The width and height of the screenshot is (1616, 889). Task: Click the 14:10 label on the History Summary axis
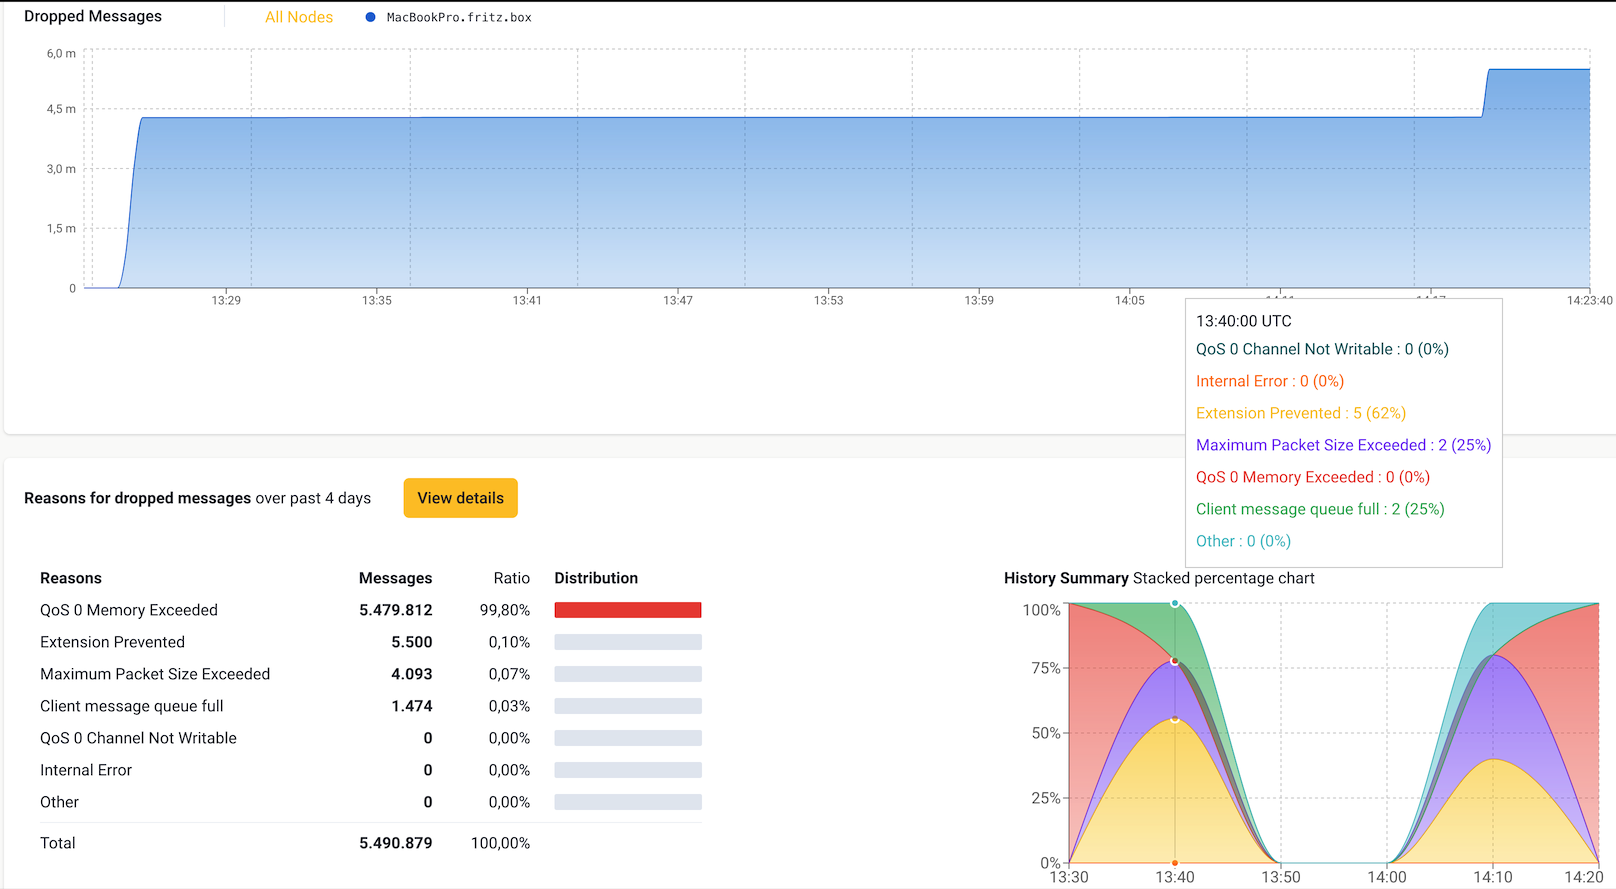[1493, 877]
